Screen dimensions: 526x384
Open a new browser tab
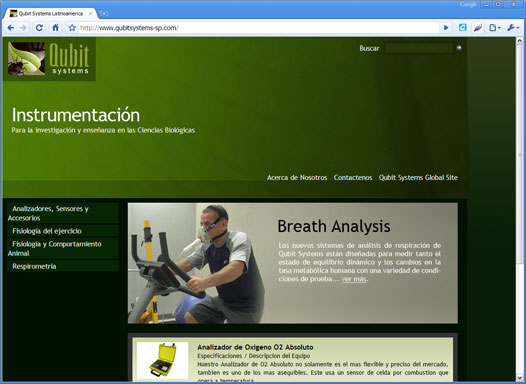click(x=104, y=13)
